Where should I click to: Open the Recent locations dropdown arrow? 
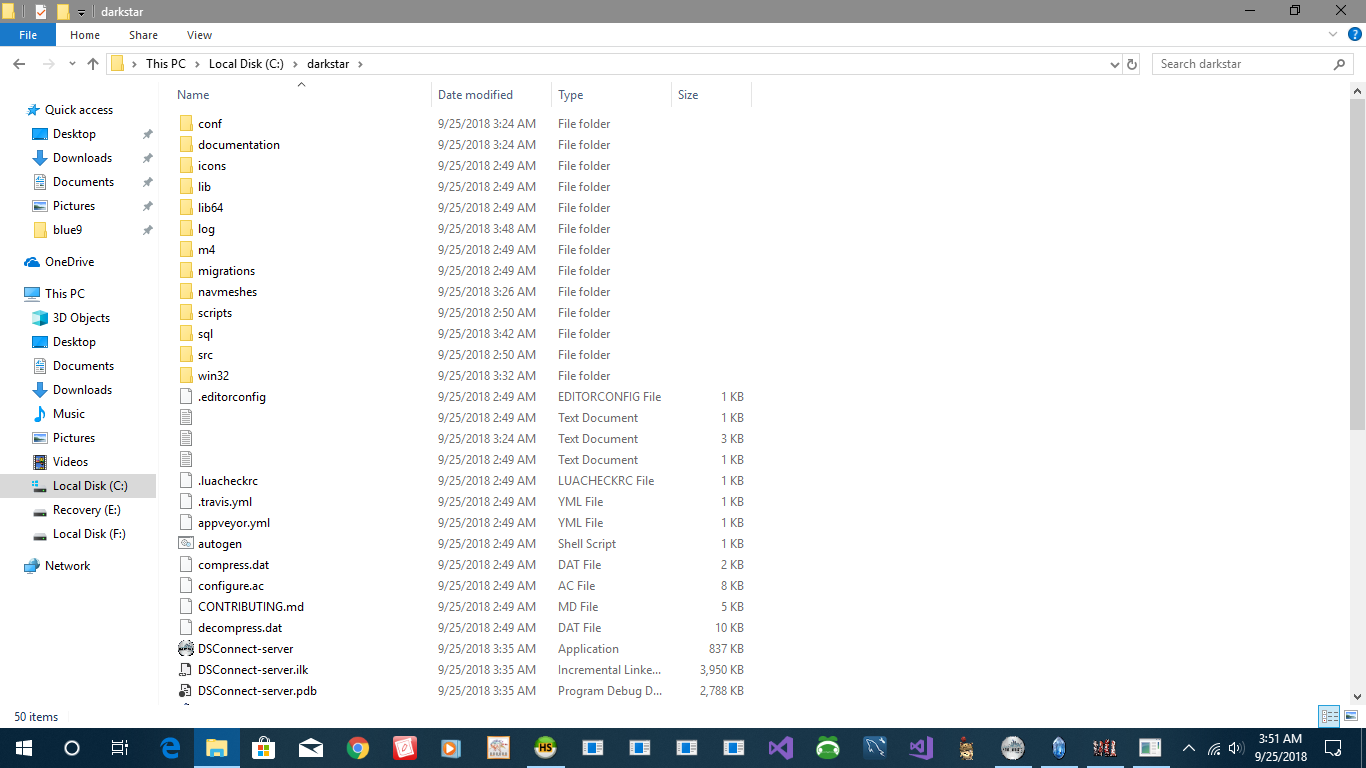pos(72,64)
